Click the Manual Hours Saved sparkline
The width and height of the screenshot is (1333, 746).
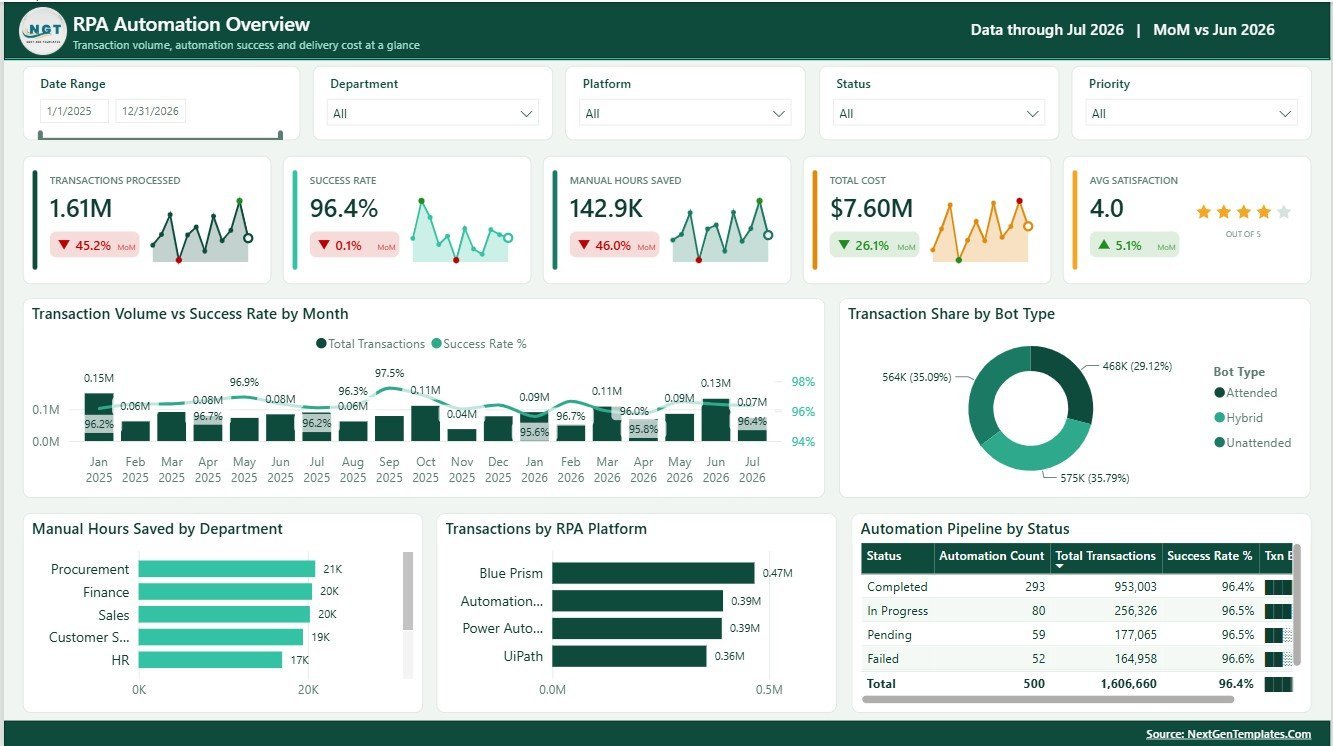click(721, 232)
